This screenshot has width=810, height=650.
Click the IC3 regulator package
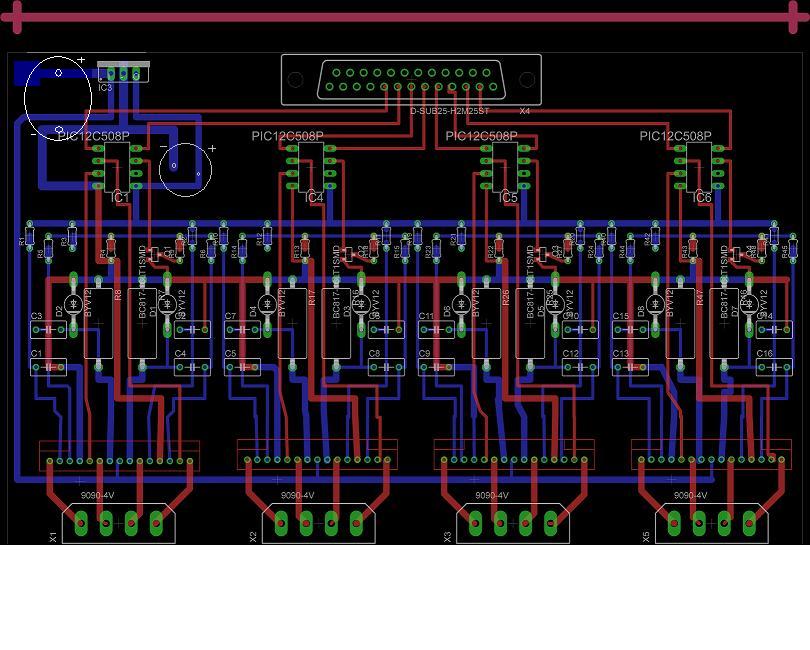[123, 72]
